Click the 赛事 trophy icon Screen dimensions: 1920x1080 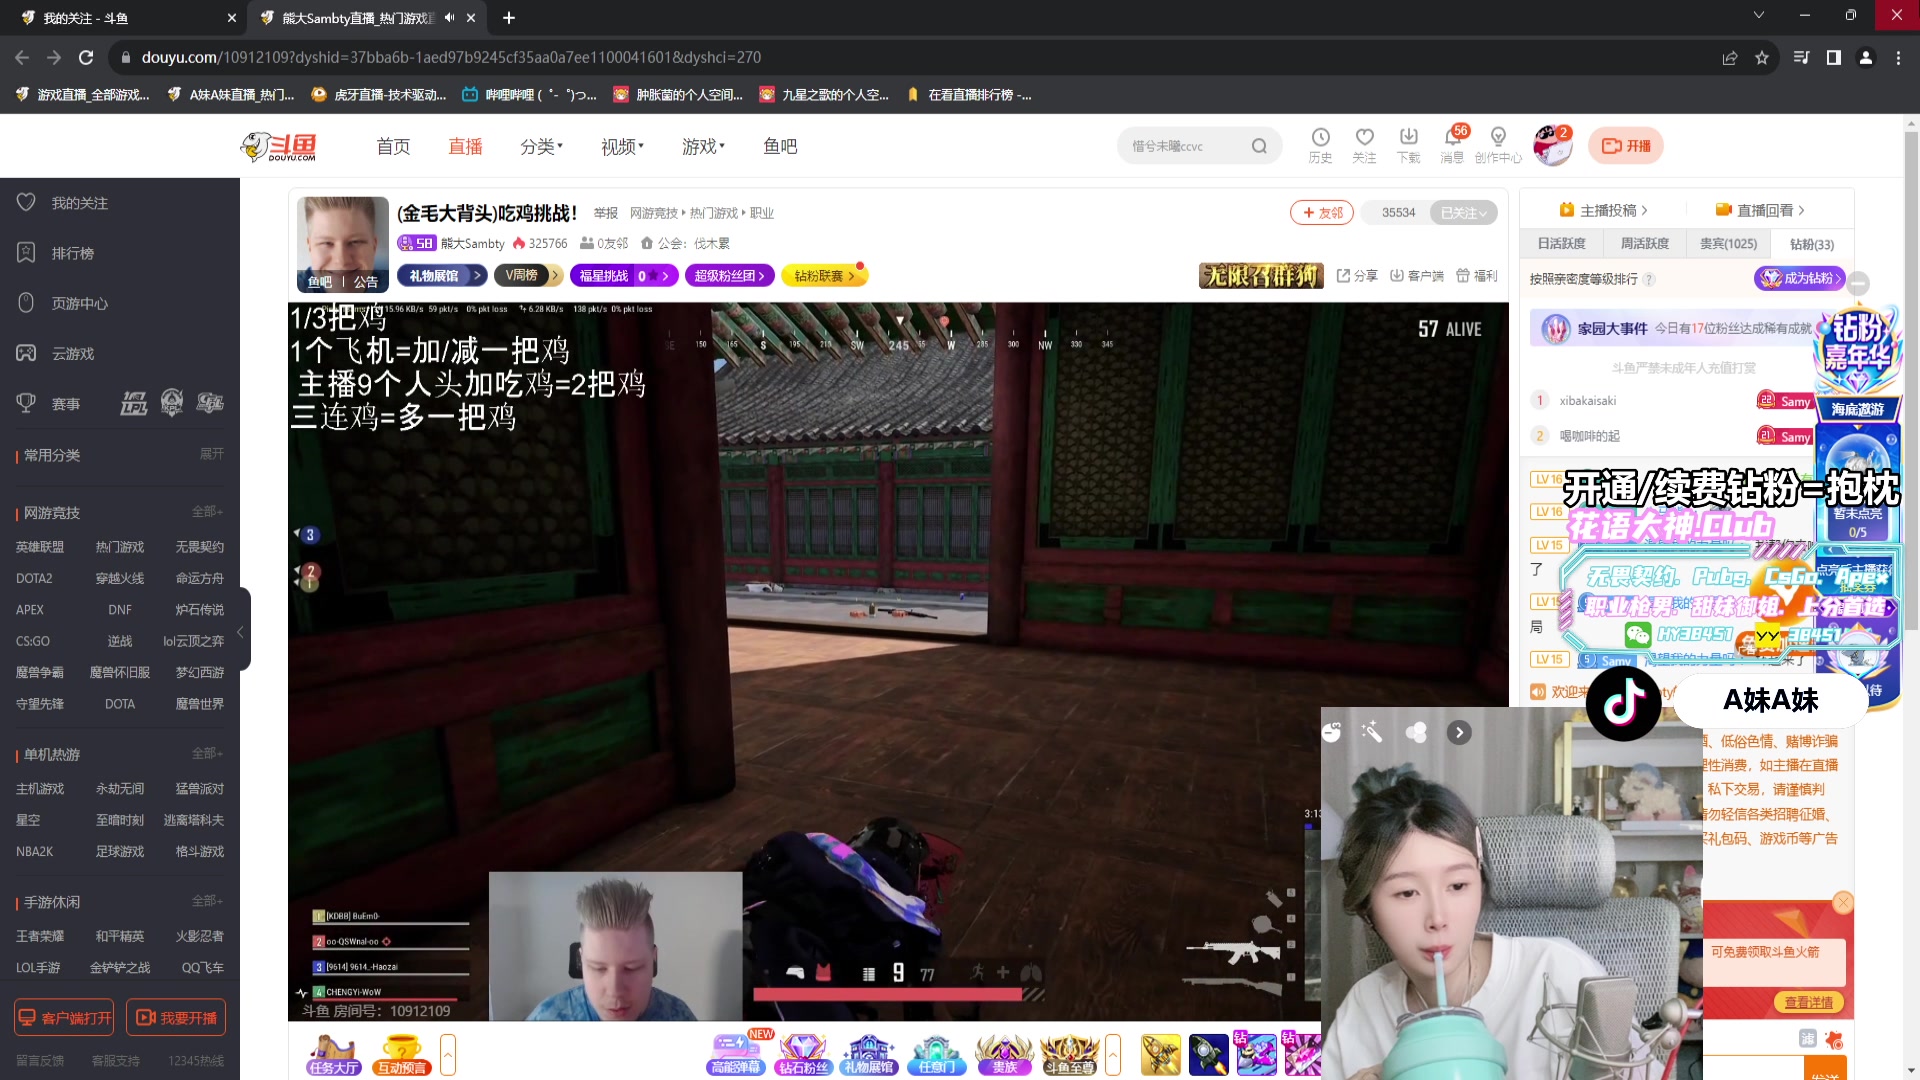tap(26, 403)
